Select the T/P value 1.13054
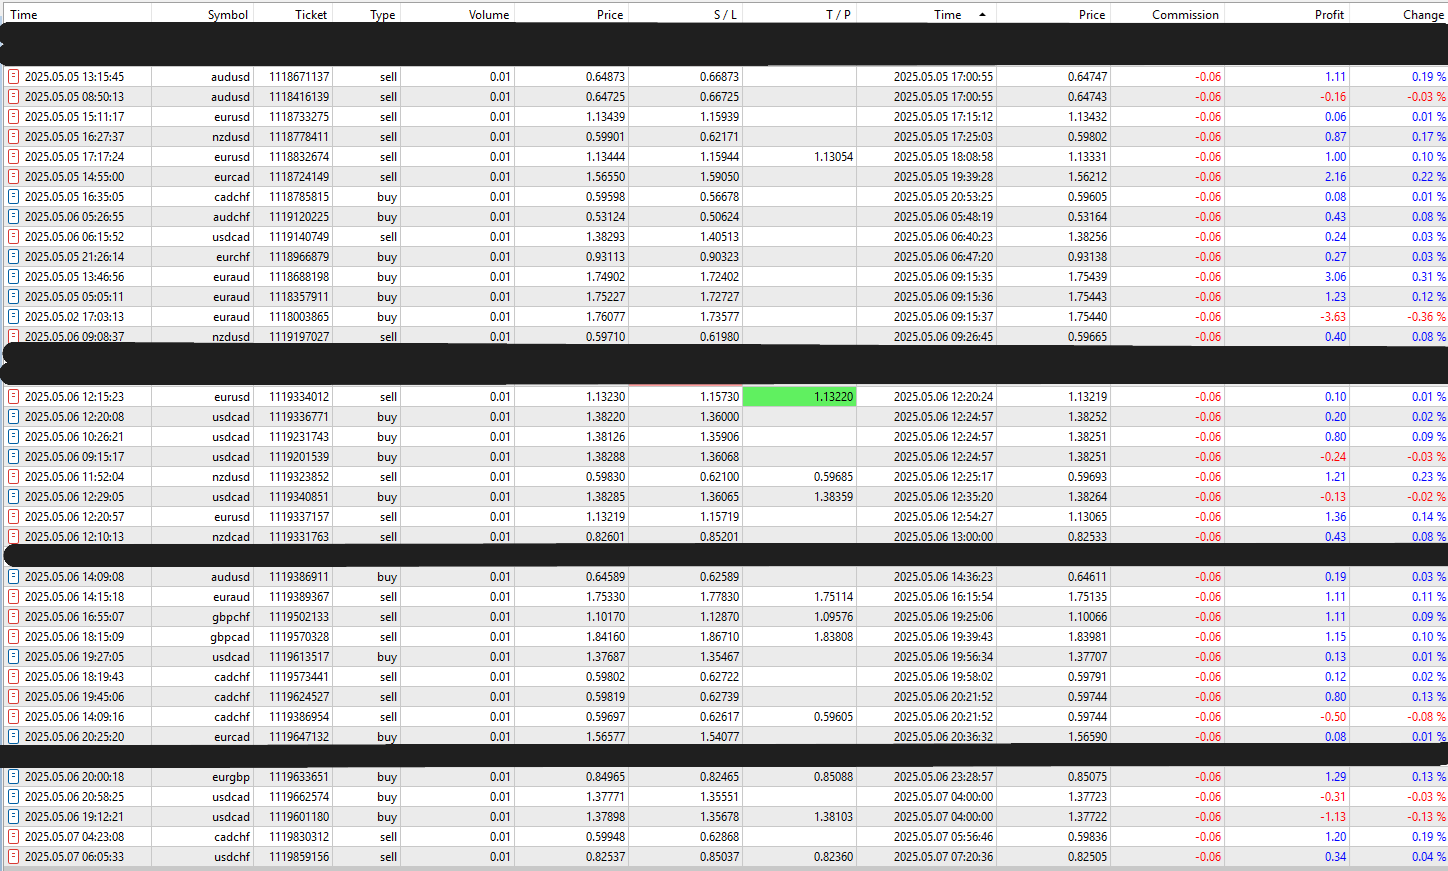The width and height of the screenshot is (1448, 871). tap(833, 157)
